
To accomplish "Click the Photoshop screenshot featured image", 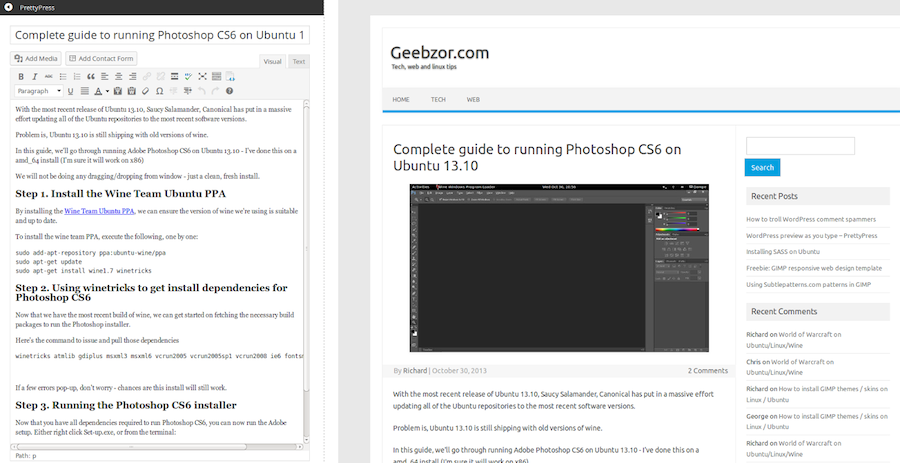I will 559,268.
